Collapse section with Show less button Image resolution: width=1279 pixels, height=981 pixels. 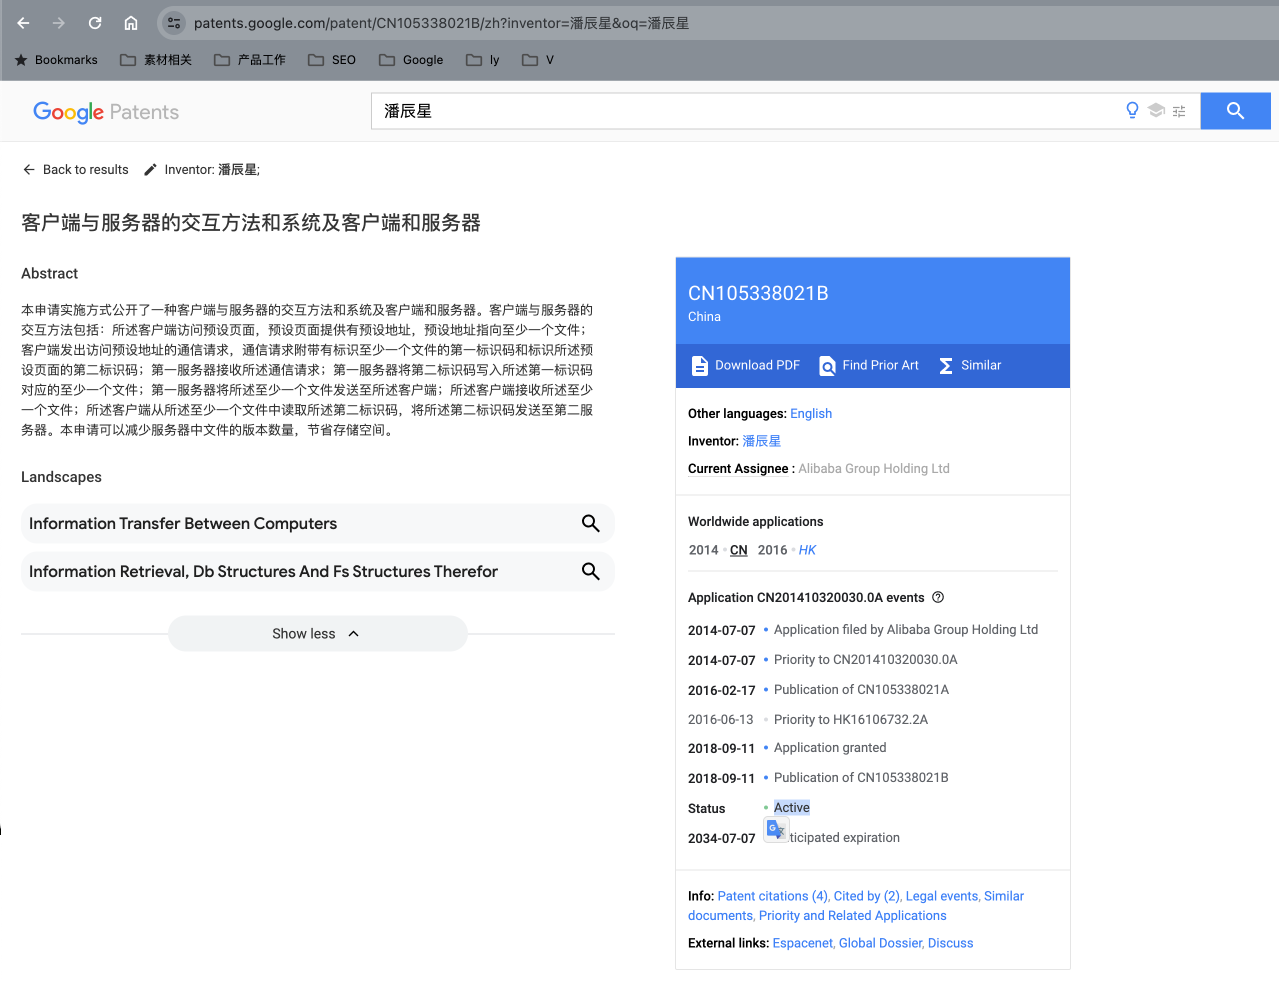317,634
